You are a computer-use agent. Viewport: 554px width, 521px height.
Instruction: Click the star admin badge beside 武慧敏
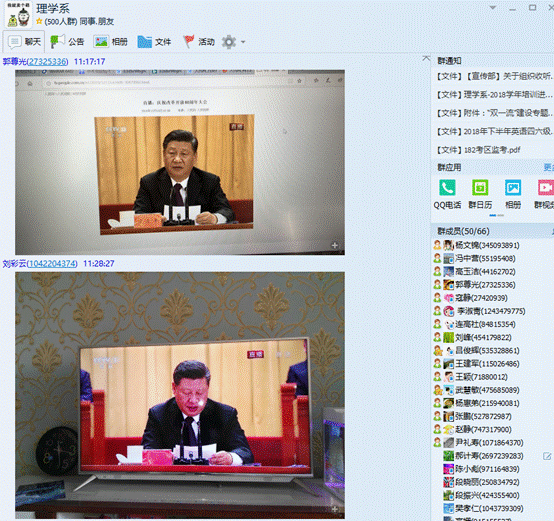(x=438, y=390)
